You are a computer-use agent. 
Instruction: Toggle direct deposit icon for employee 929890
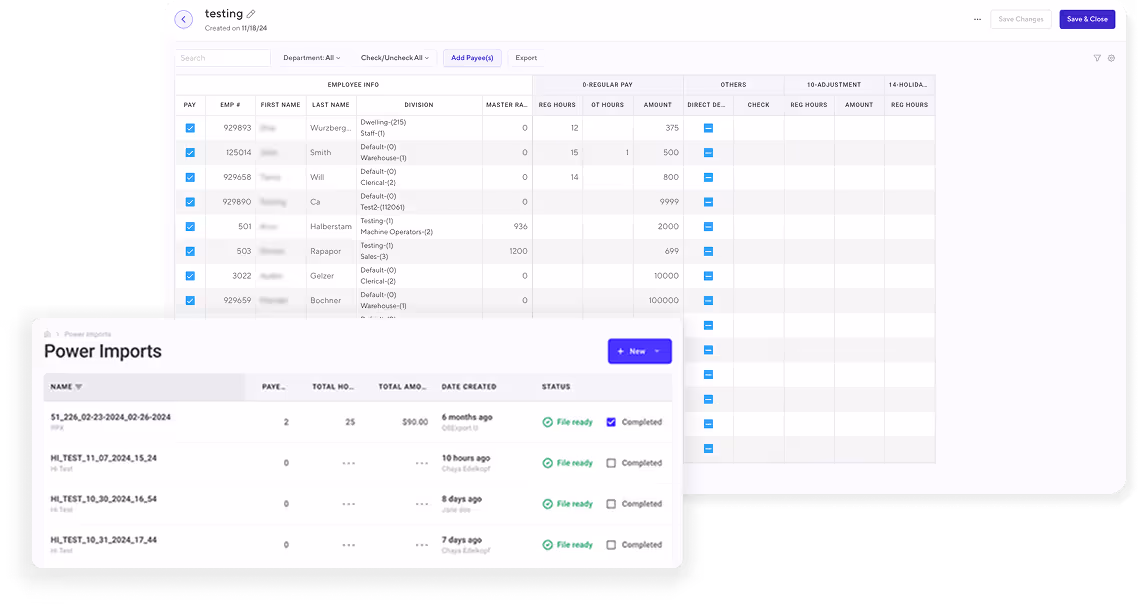pyautogui.click(x=708, y=202)
